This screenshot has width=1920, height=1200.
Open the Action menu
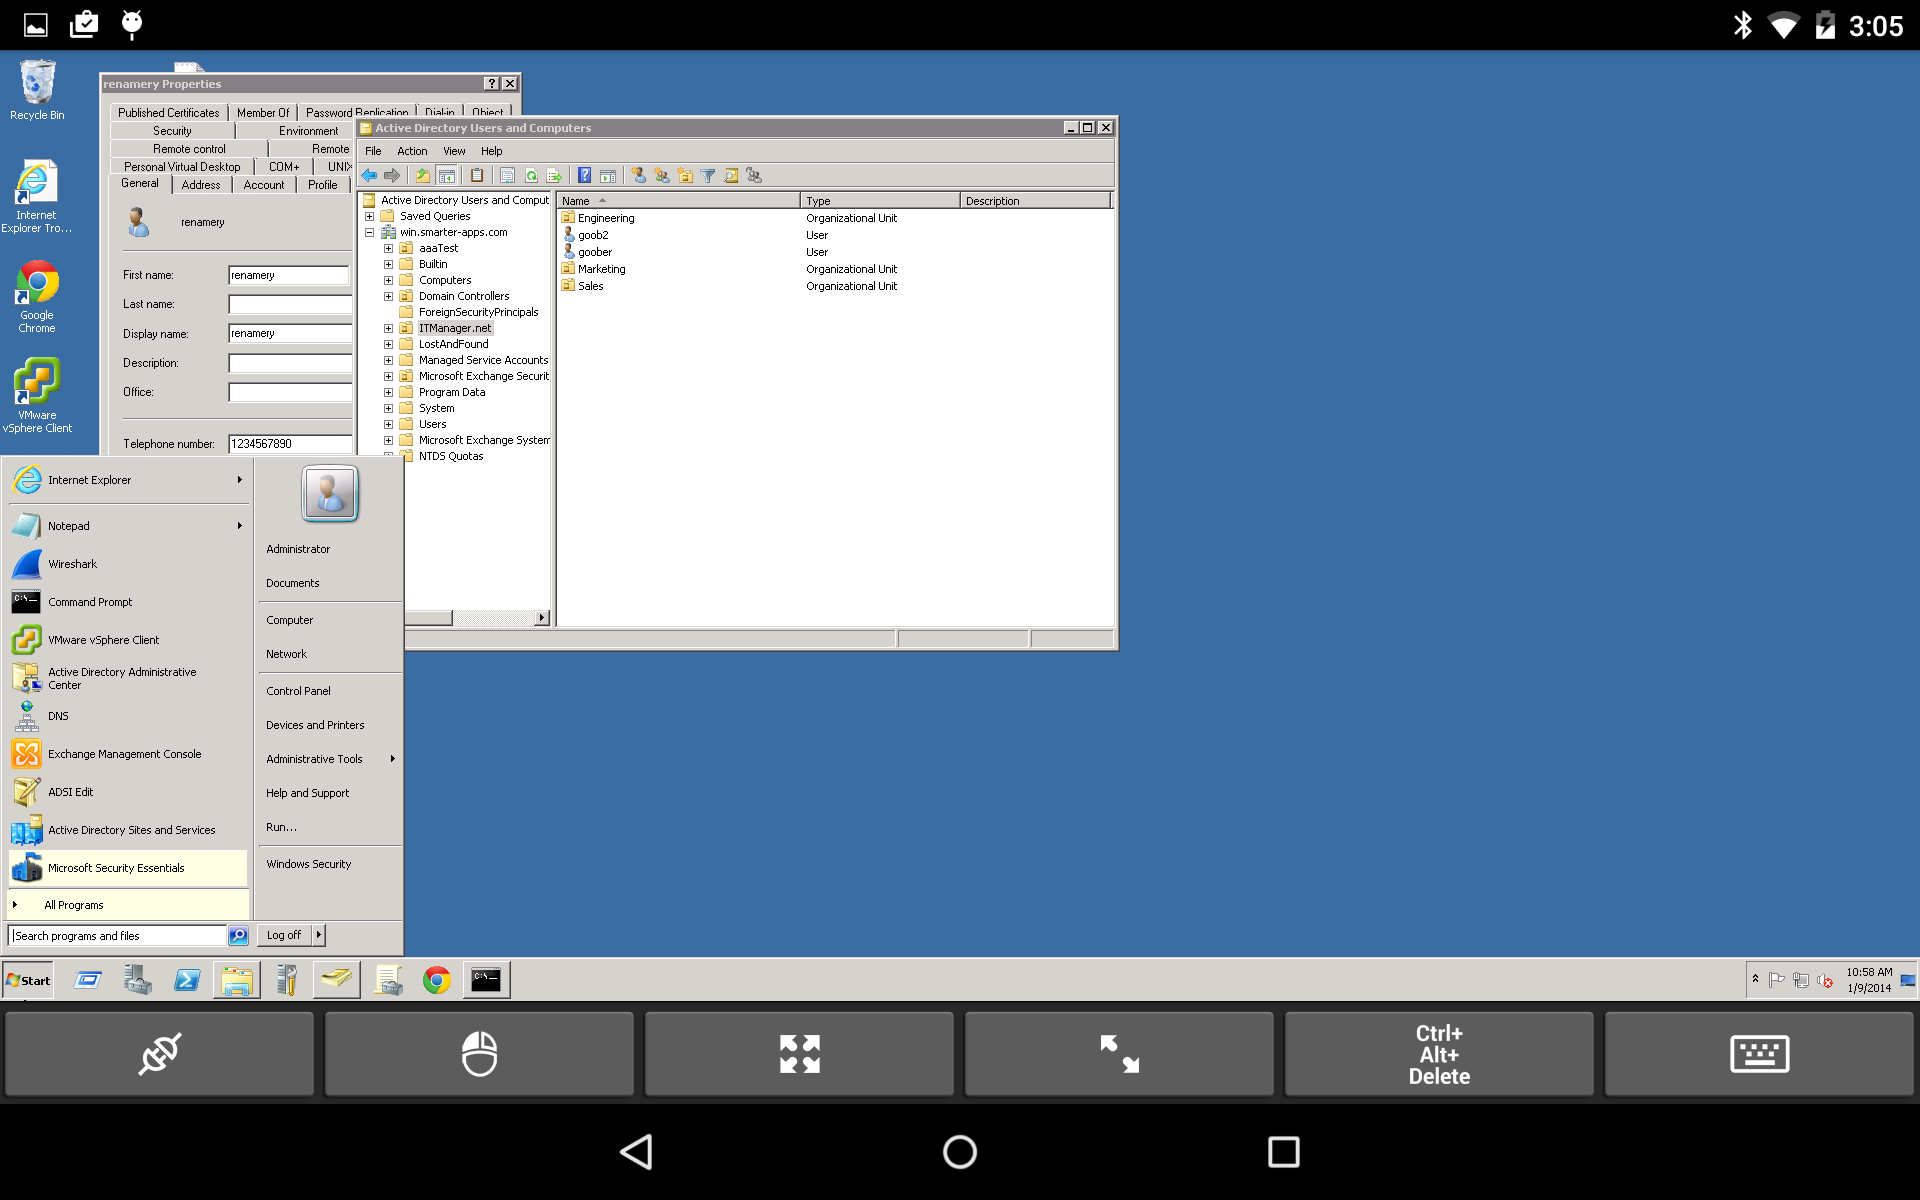pyautogui.click(x=412, y=151)
